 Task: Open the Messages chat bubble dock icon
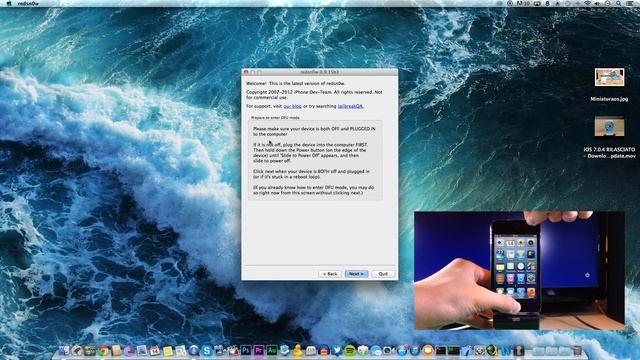pos(376,351)
